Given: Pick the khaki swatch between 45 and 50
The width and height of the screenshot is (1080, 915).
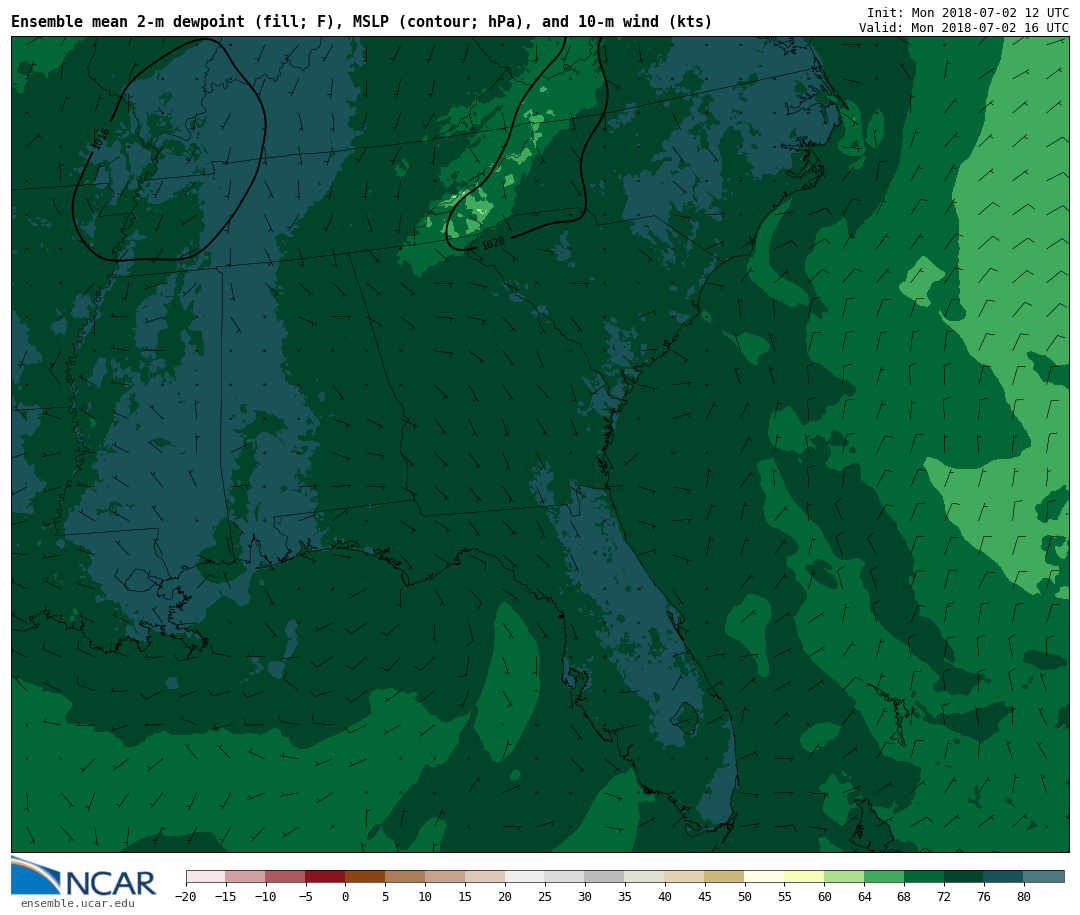Looking at the screenshot, I should [x=724, y=877].
